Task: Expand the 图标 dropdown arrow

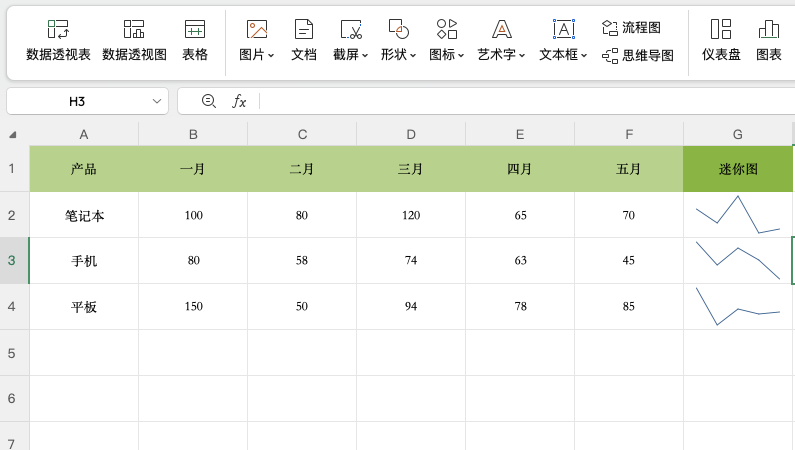Action: pyautogui.click(x=460, y=55)
